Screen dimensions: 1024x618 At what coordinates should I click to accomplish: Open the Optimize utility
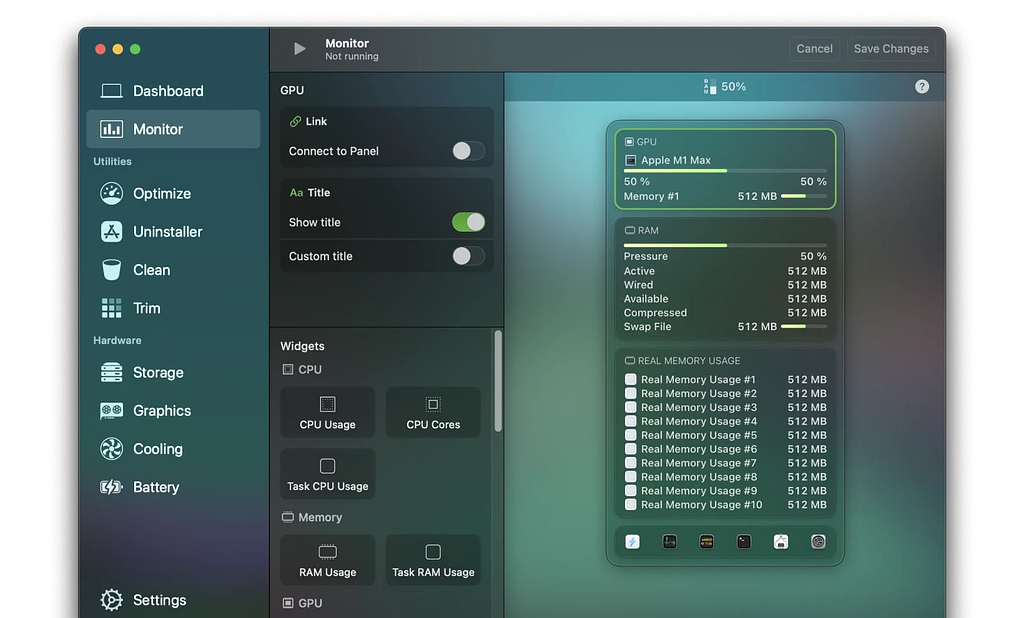point(161,194)
